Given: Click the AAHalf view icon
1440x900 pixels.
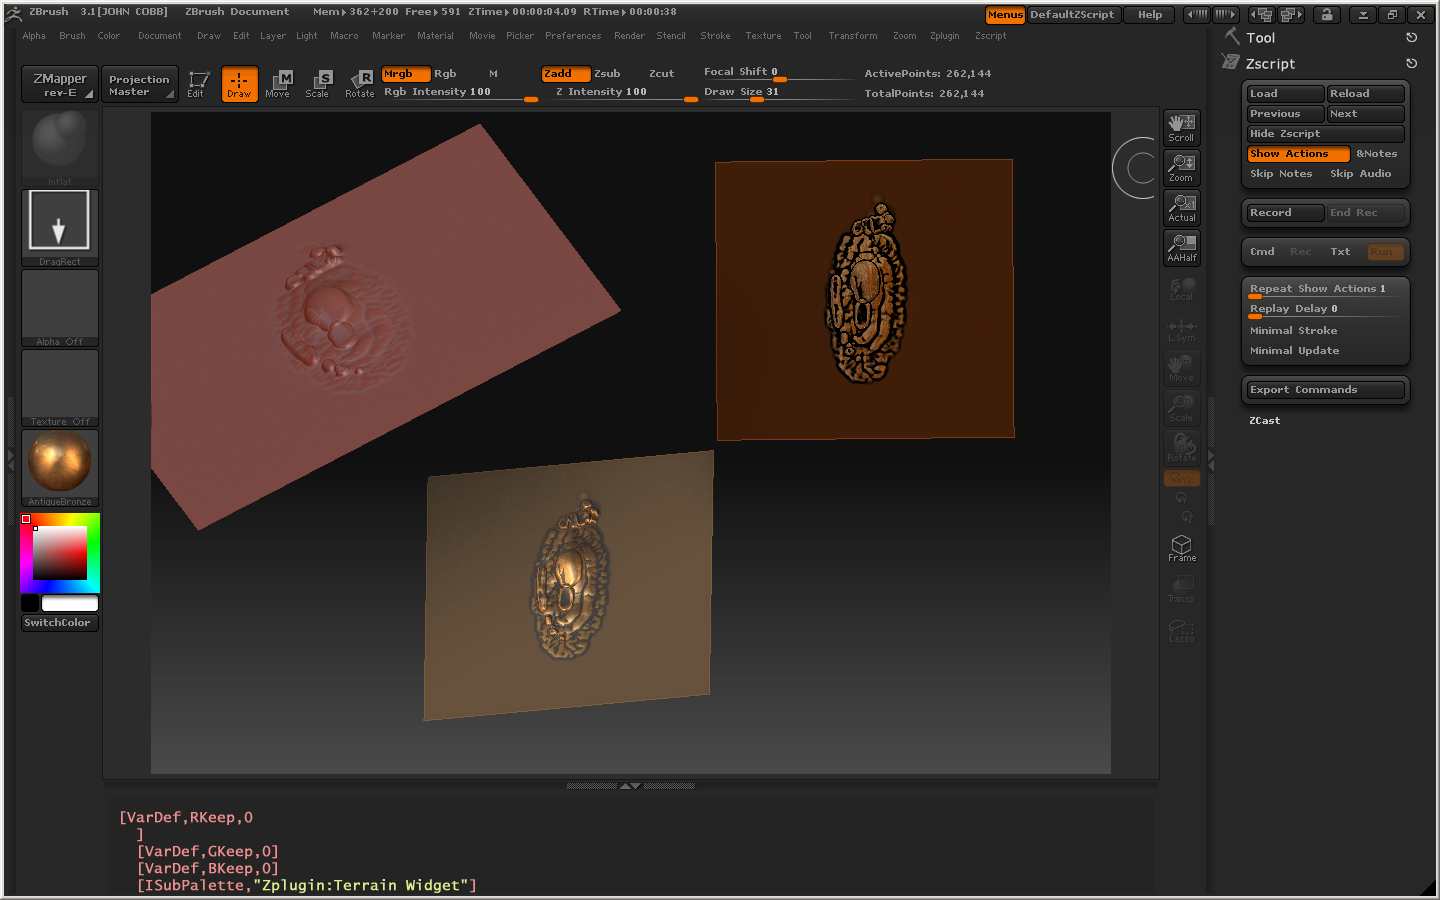Looking at the screenshot, I should (1181, 247).
